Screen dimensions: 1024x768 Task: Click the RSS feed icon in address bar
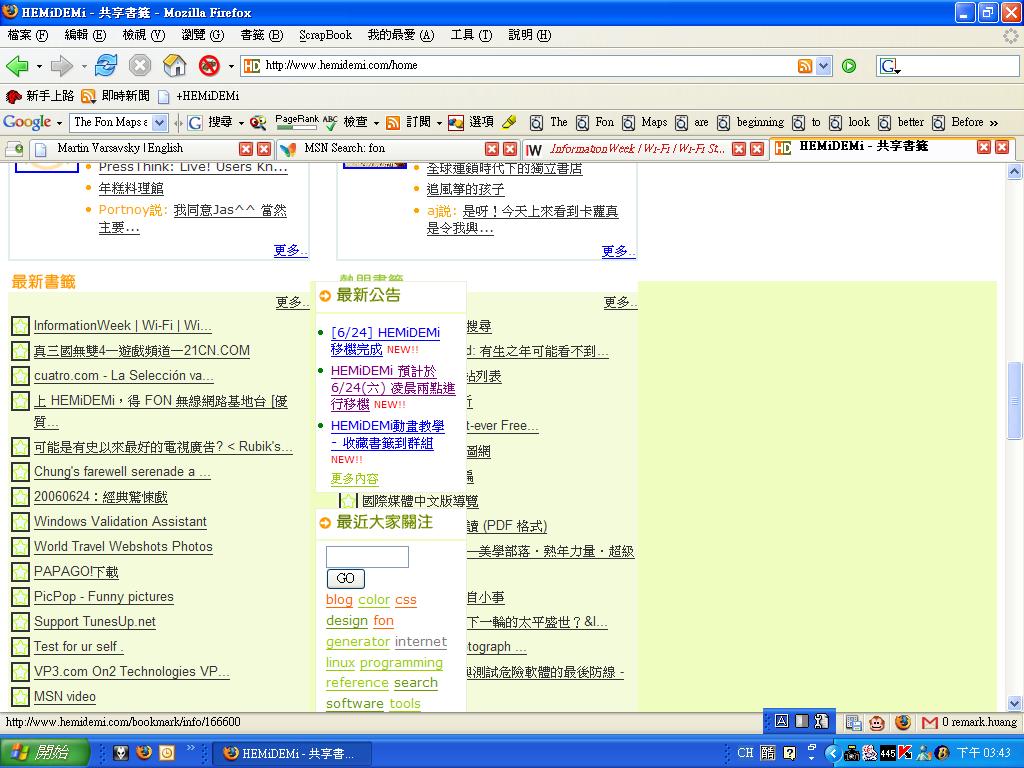(x=804, y=66)
